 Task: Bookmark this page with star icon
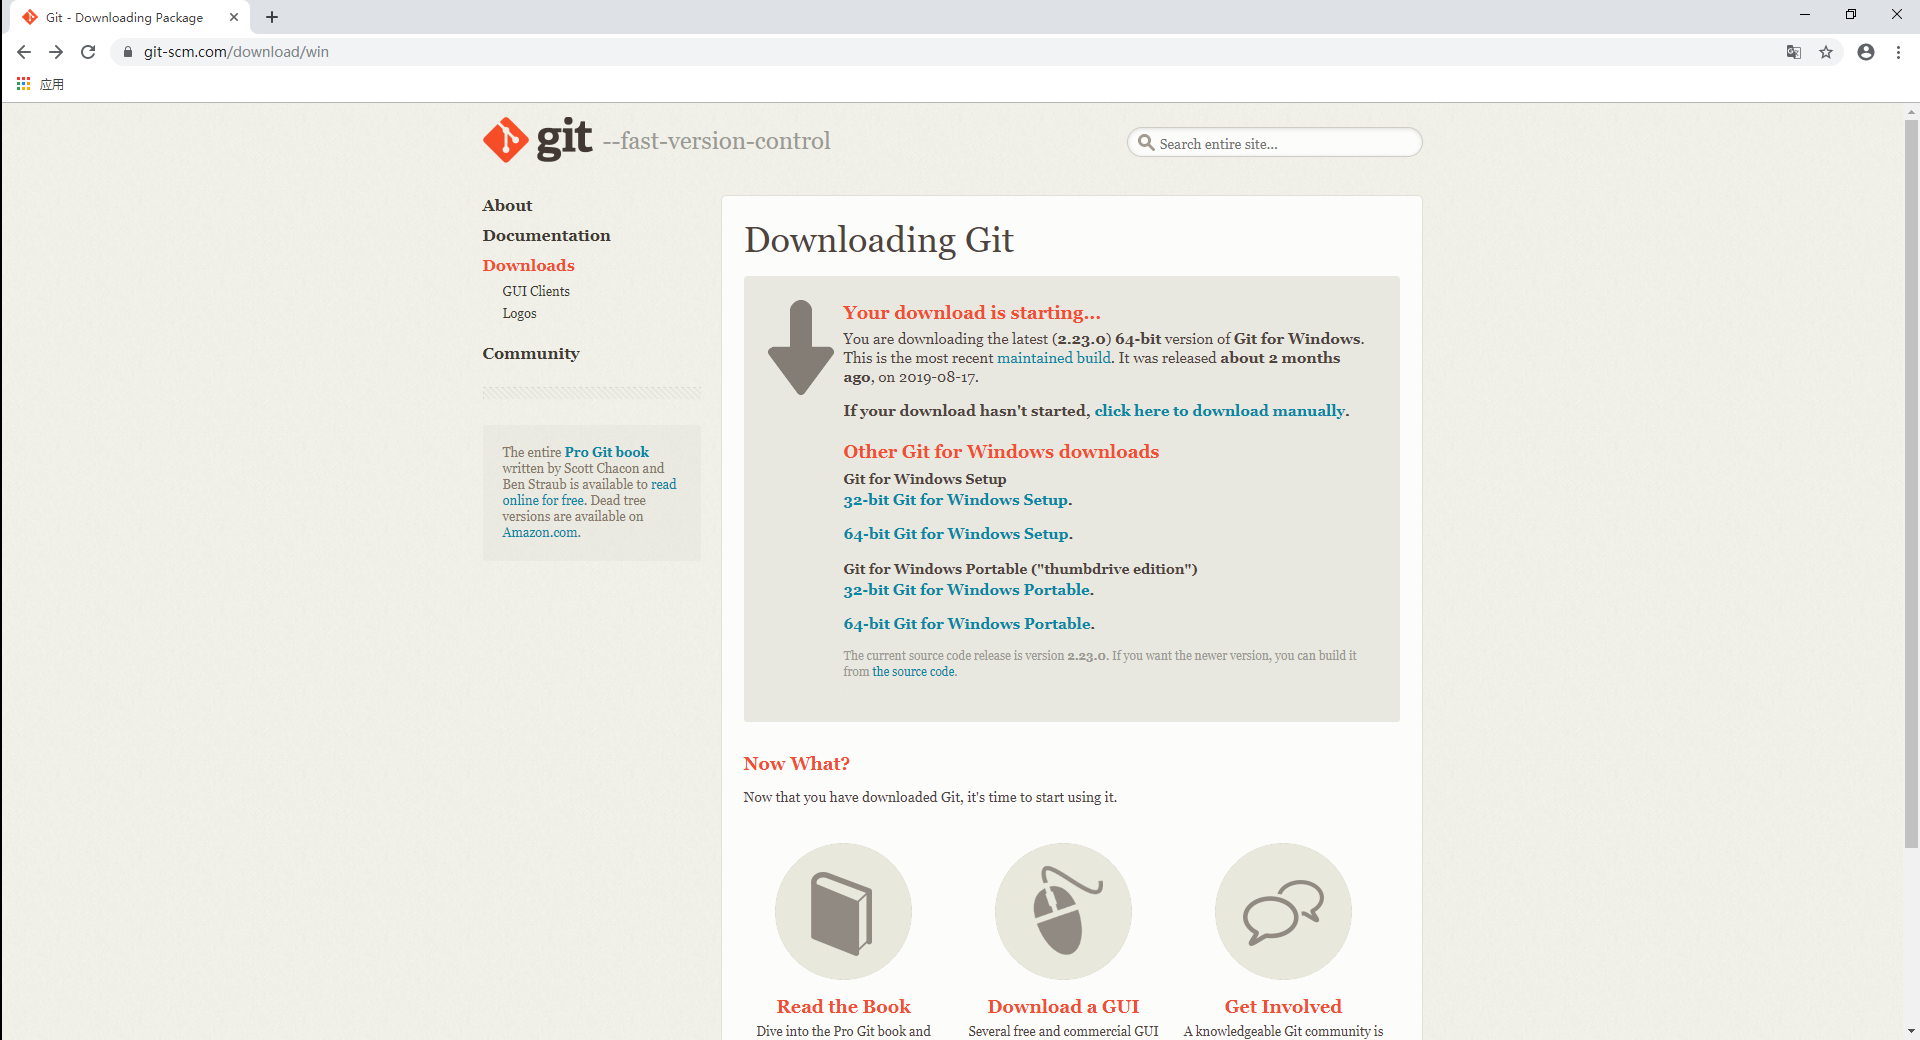(1826, 52)
